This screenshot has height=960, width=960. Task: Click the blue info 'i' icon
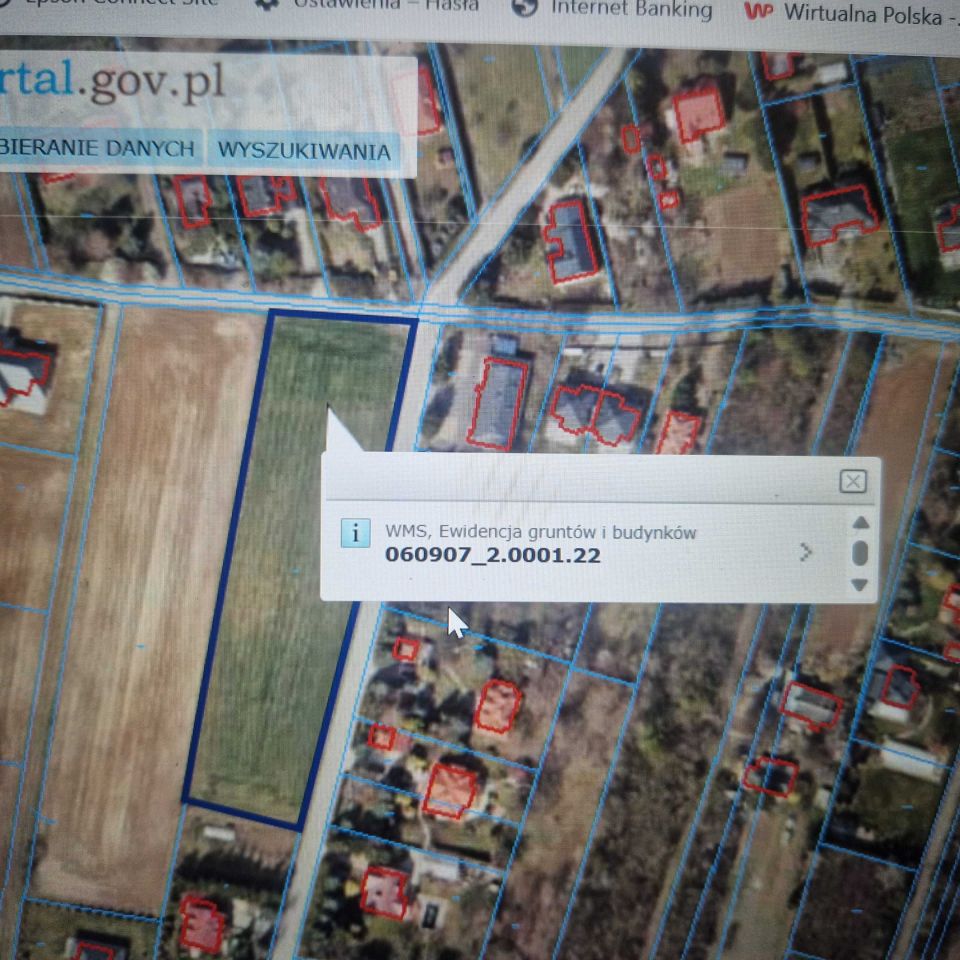tap(355, 533)
